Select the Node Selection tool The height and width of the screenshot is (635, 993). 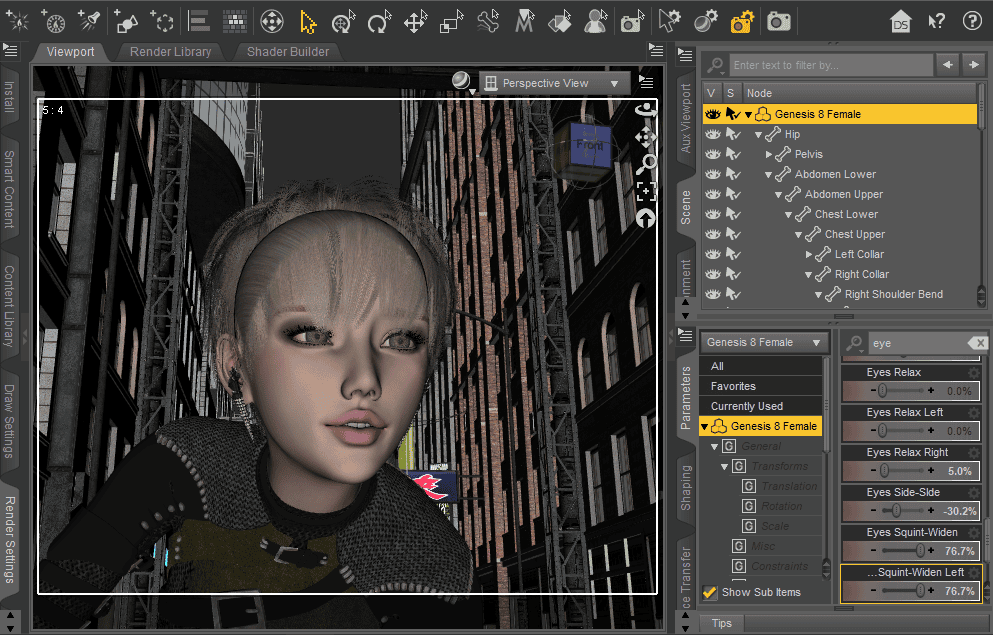coord(308,20)
